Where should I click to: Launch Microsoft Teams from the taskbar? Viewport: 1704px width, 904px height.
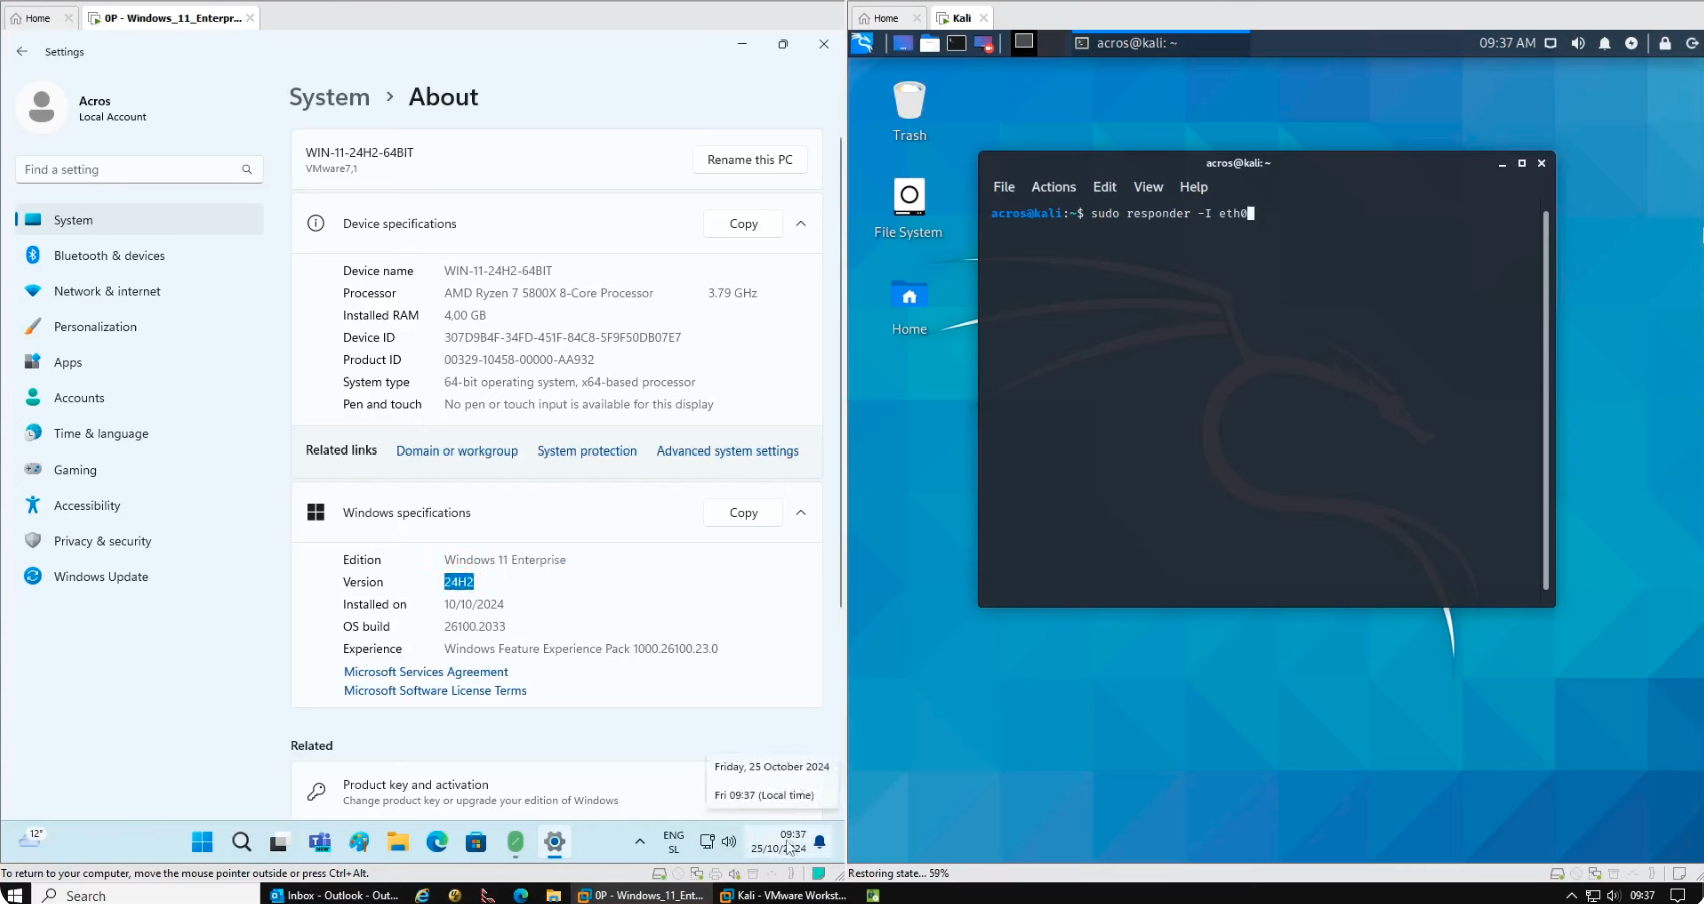(319, 842)
